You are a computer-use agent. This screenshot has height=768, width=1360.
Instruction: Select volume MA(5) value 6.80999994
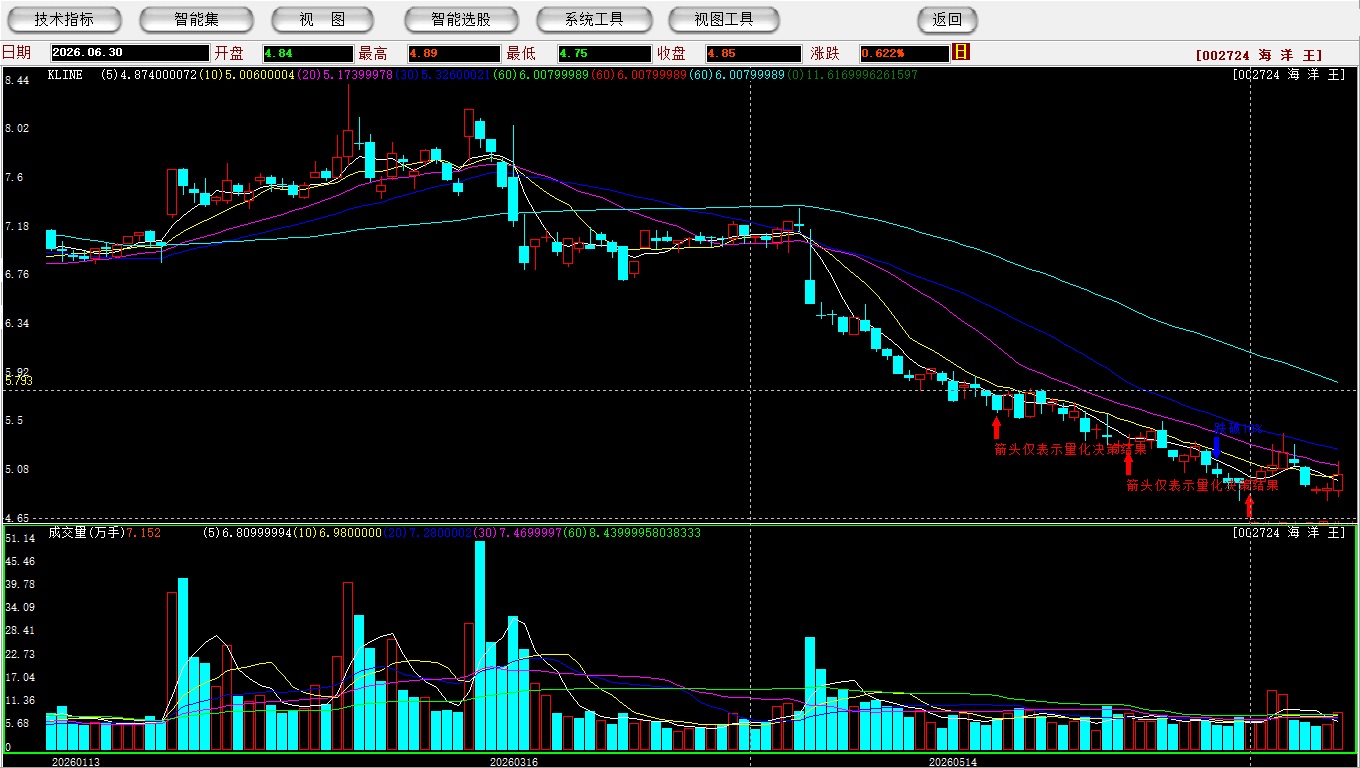[x=256, y=533]
